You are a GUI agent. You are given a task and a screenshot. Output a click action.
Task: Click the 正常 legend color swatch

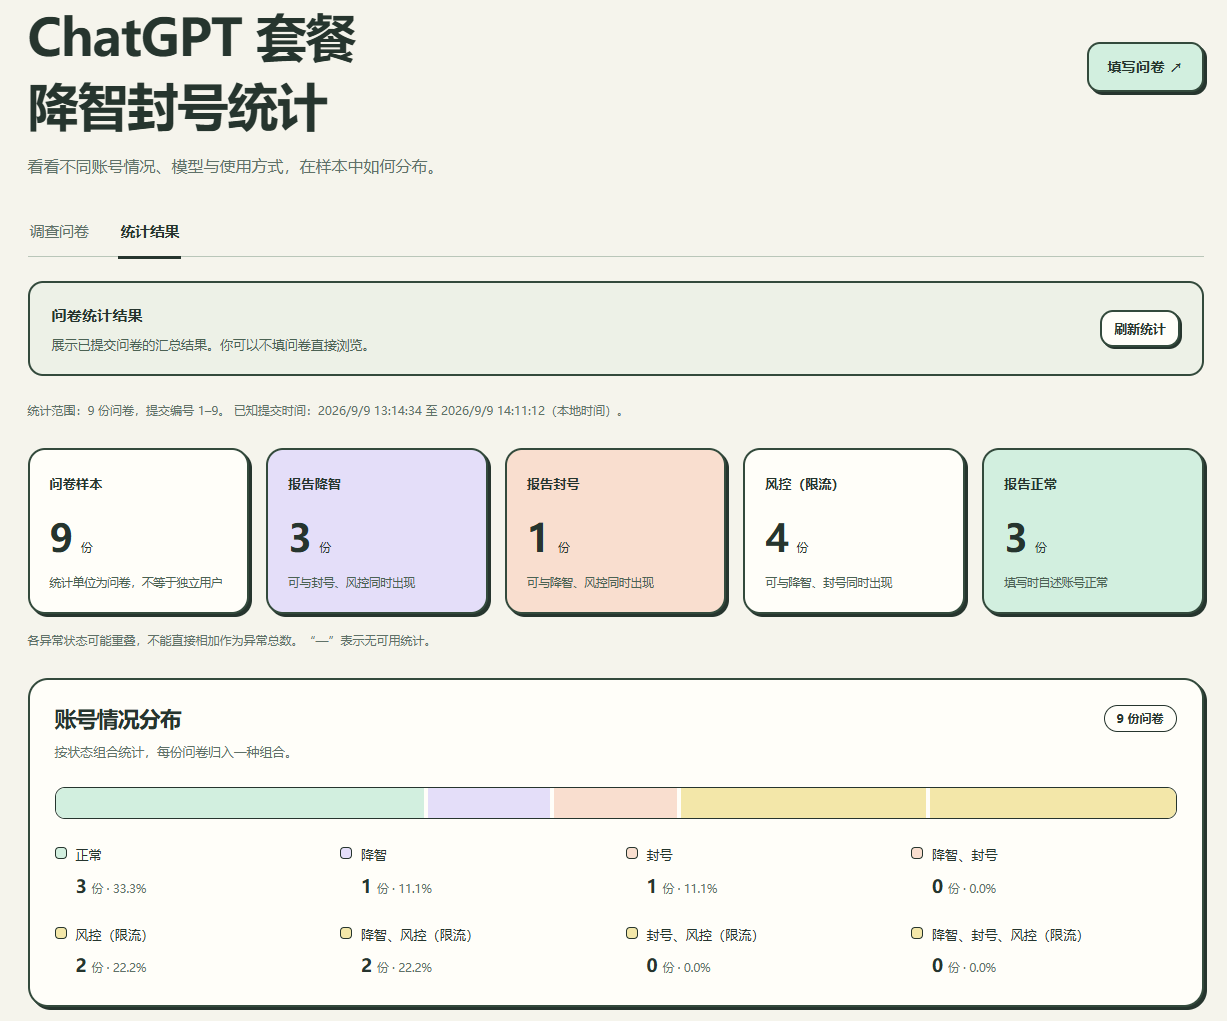coord(61,854)
